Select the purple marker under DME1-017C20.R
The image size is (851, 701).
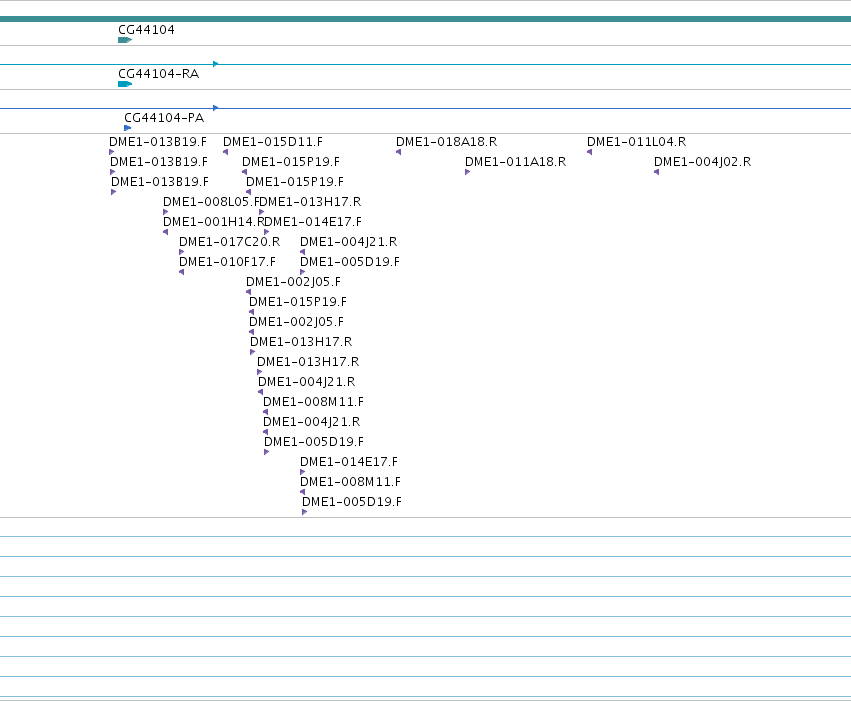click(181, 252)
